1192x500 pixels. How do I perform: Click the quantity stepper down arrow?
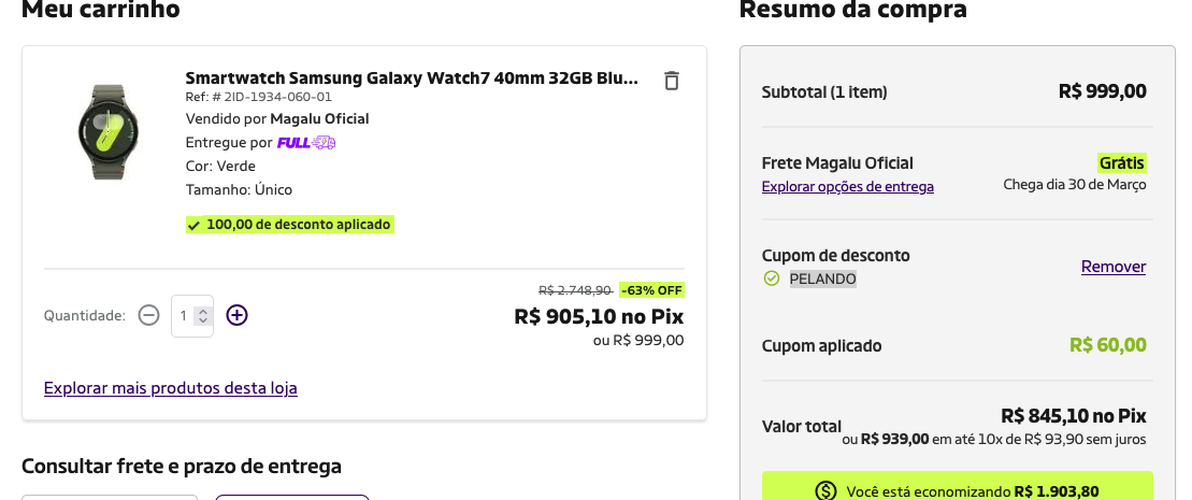tap(202, 320)
